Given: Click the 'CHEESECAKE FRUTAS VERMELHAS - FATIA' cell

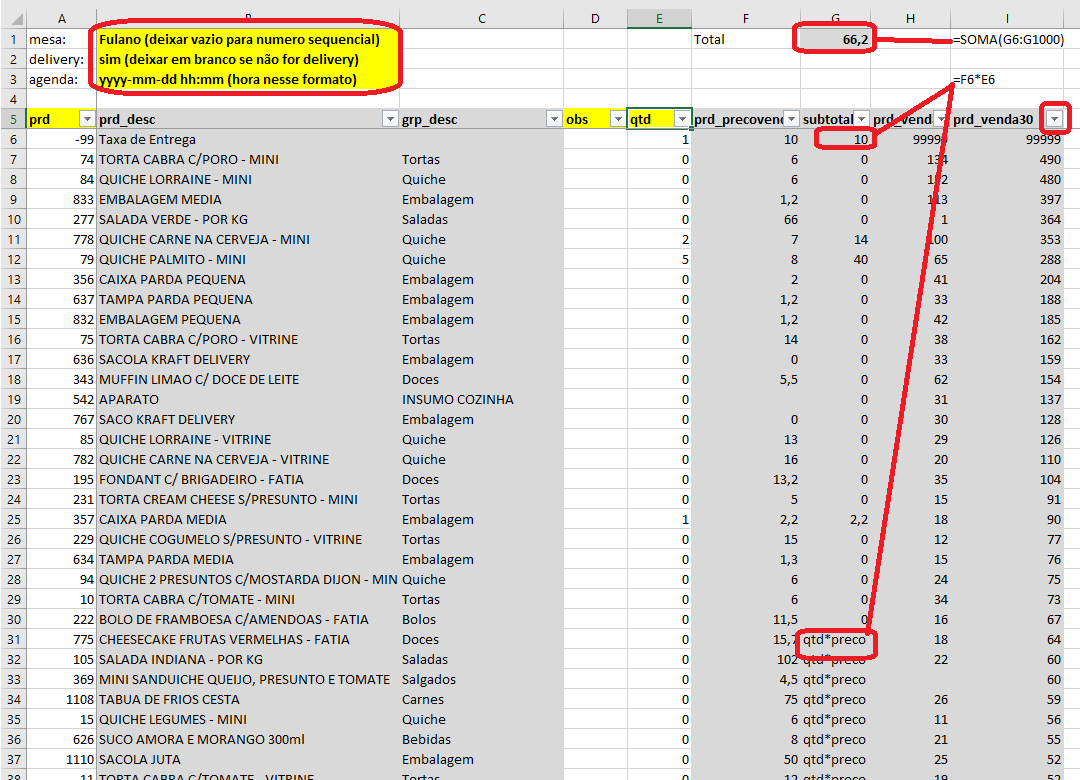Looking at the screenshot, I should [x=248, y=639].
